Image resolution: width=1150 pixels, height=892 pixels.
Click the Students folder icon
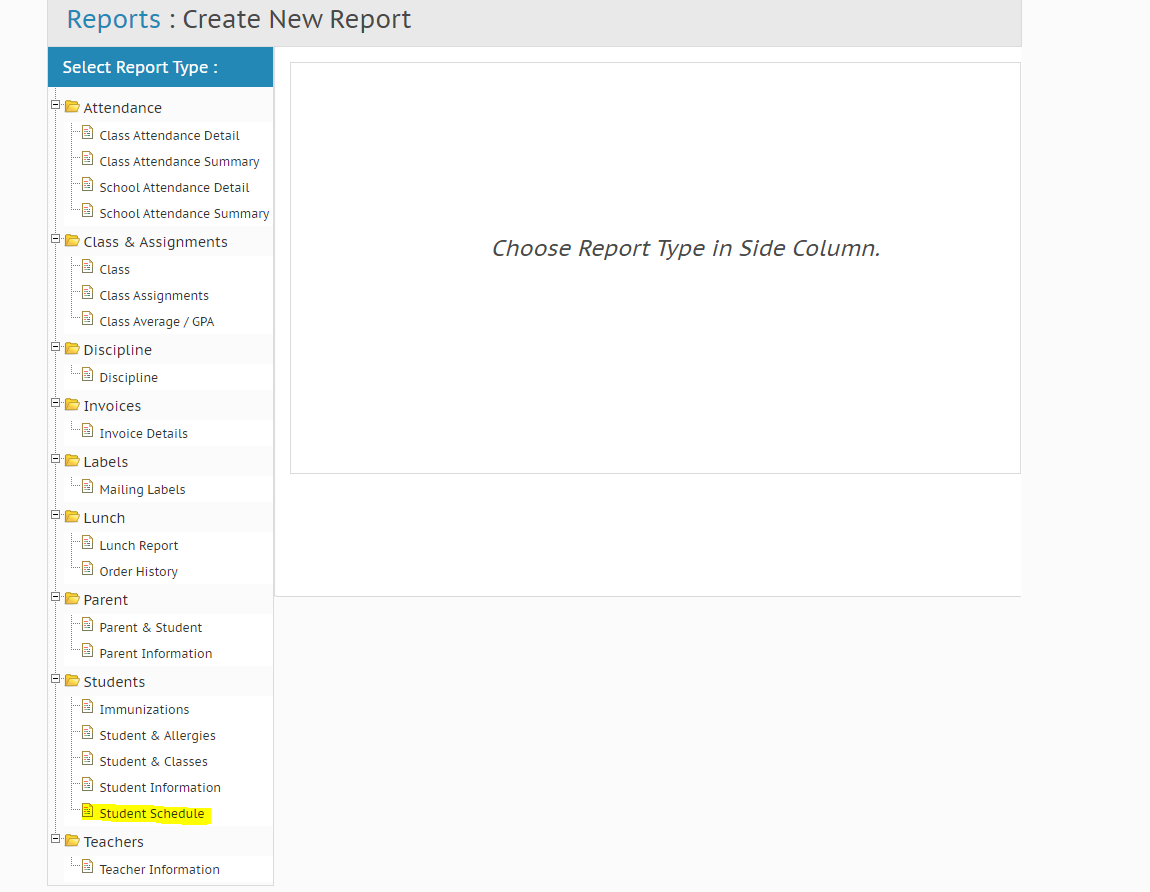pos(70,679)
